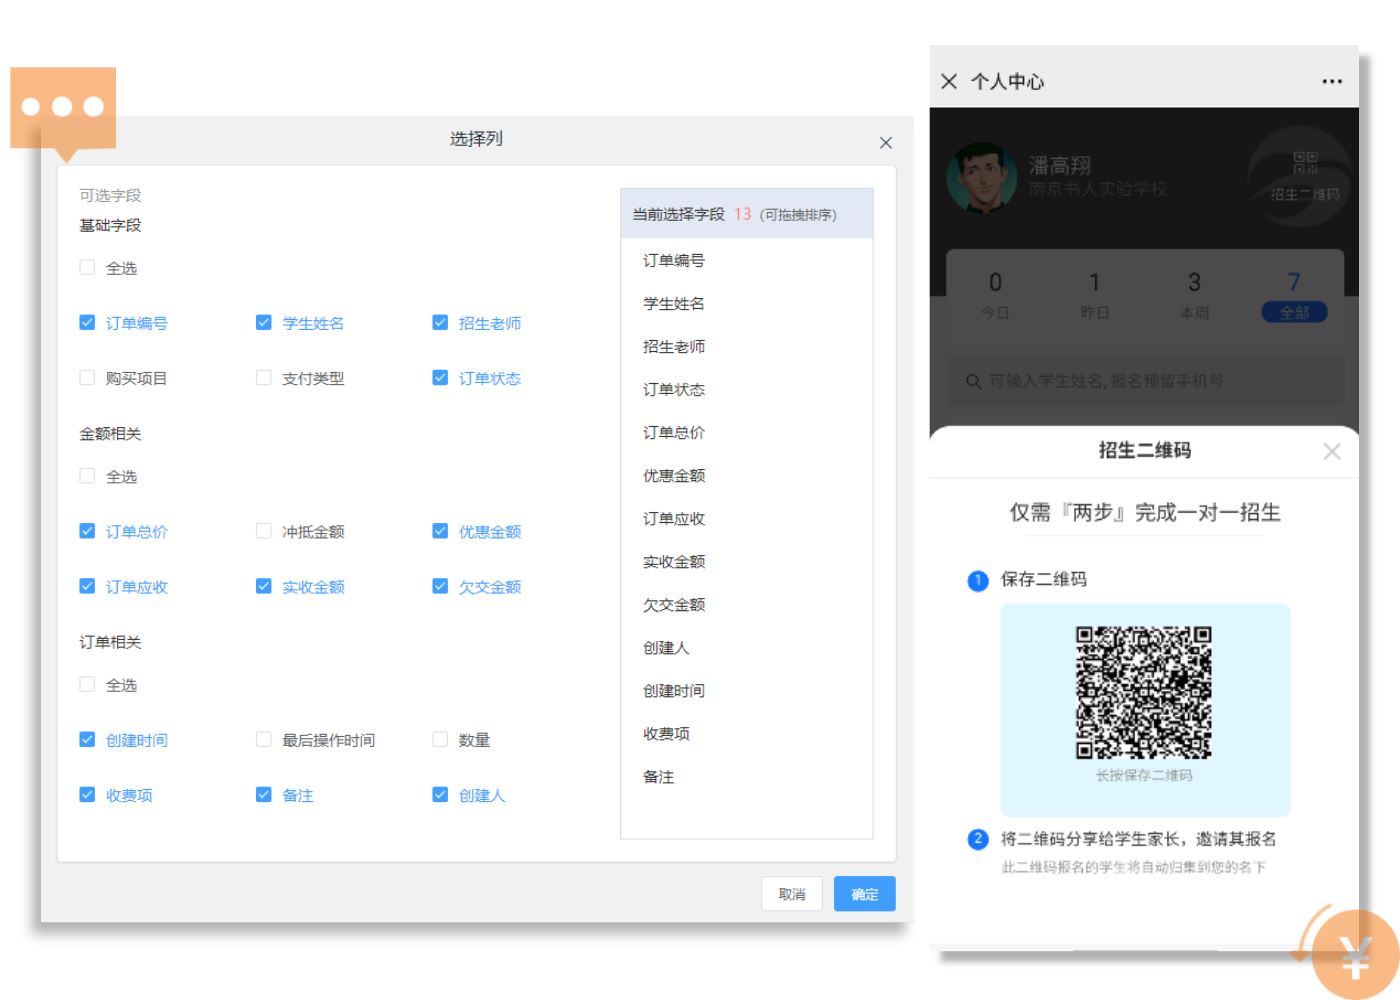Check 全选 under 订单相关

87,684
